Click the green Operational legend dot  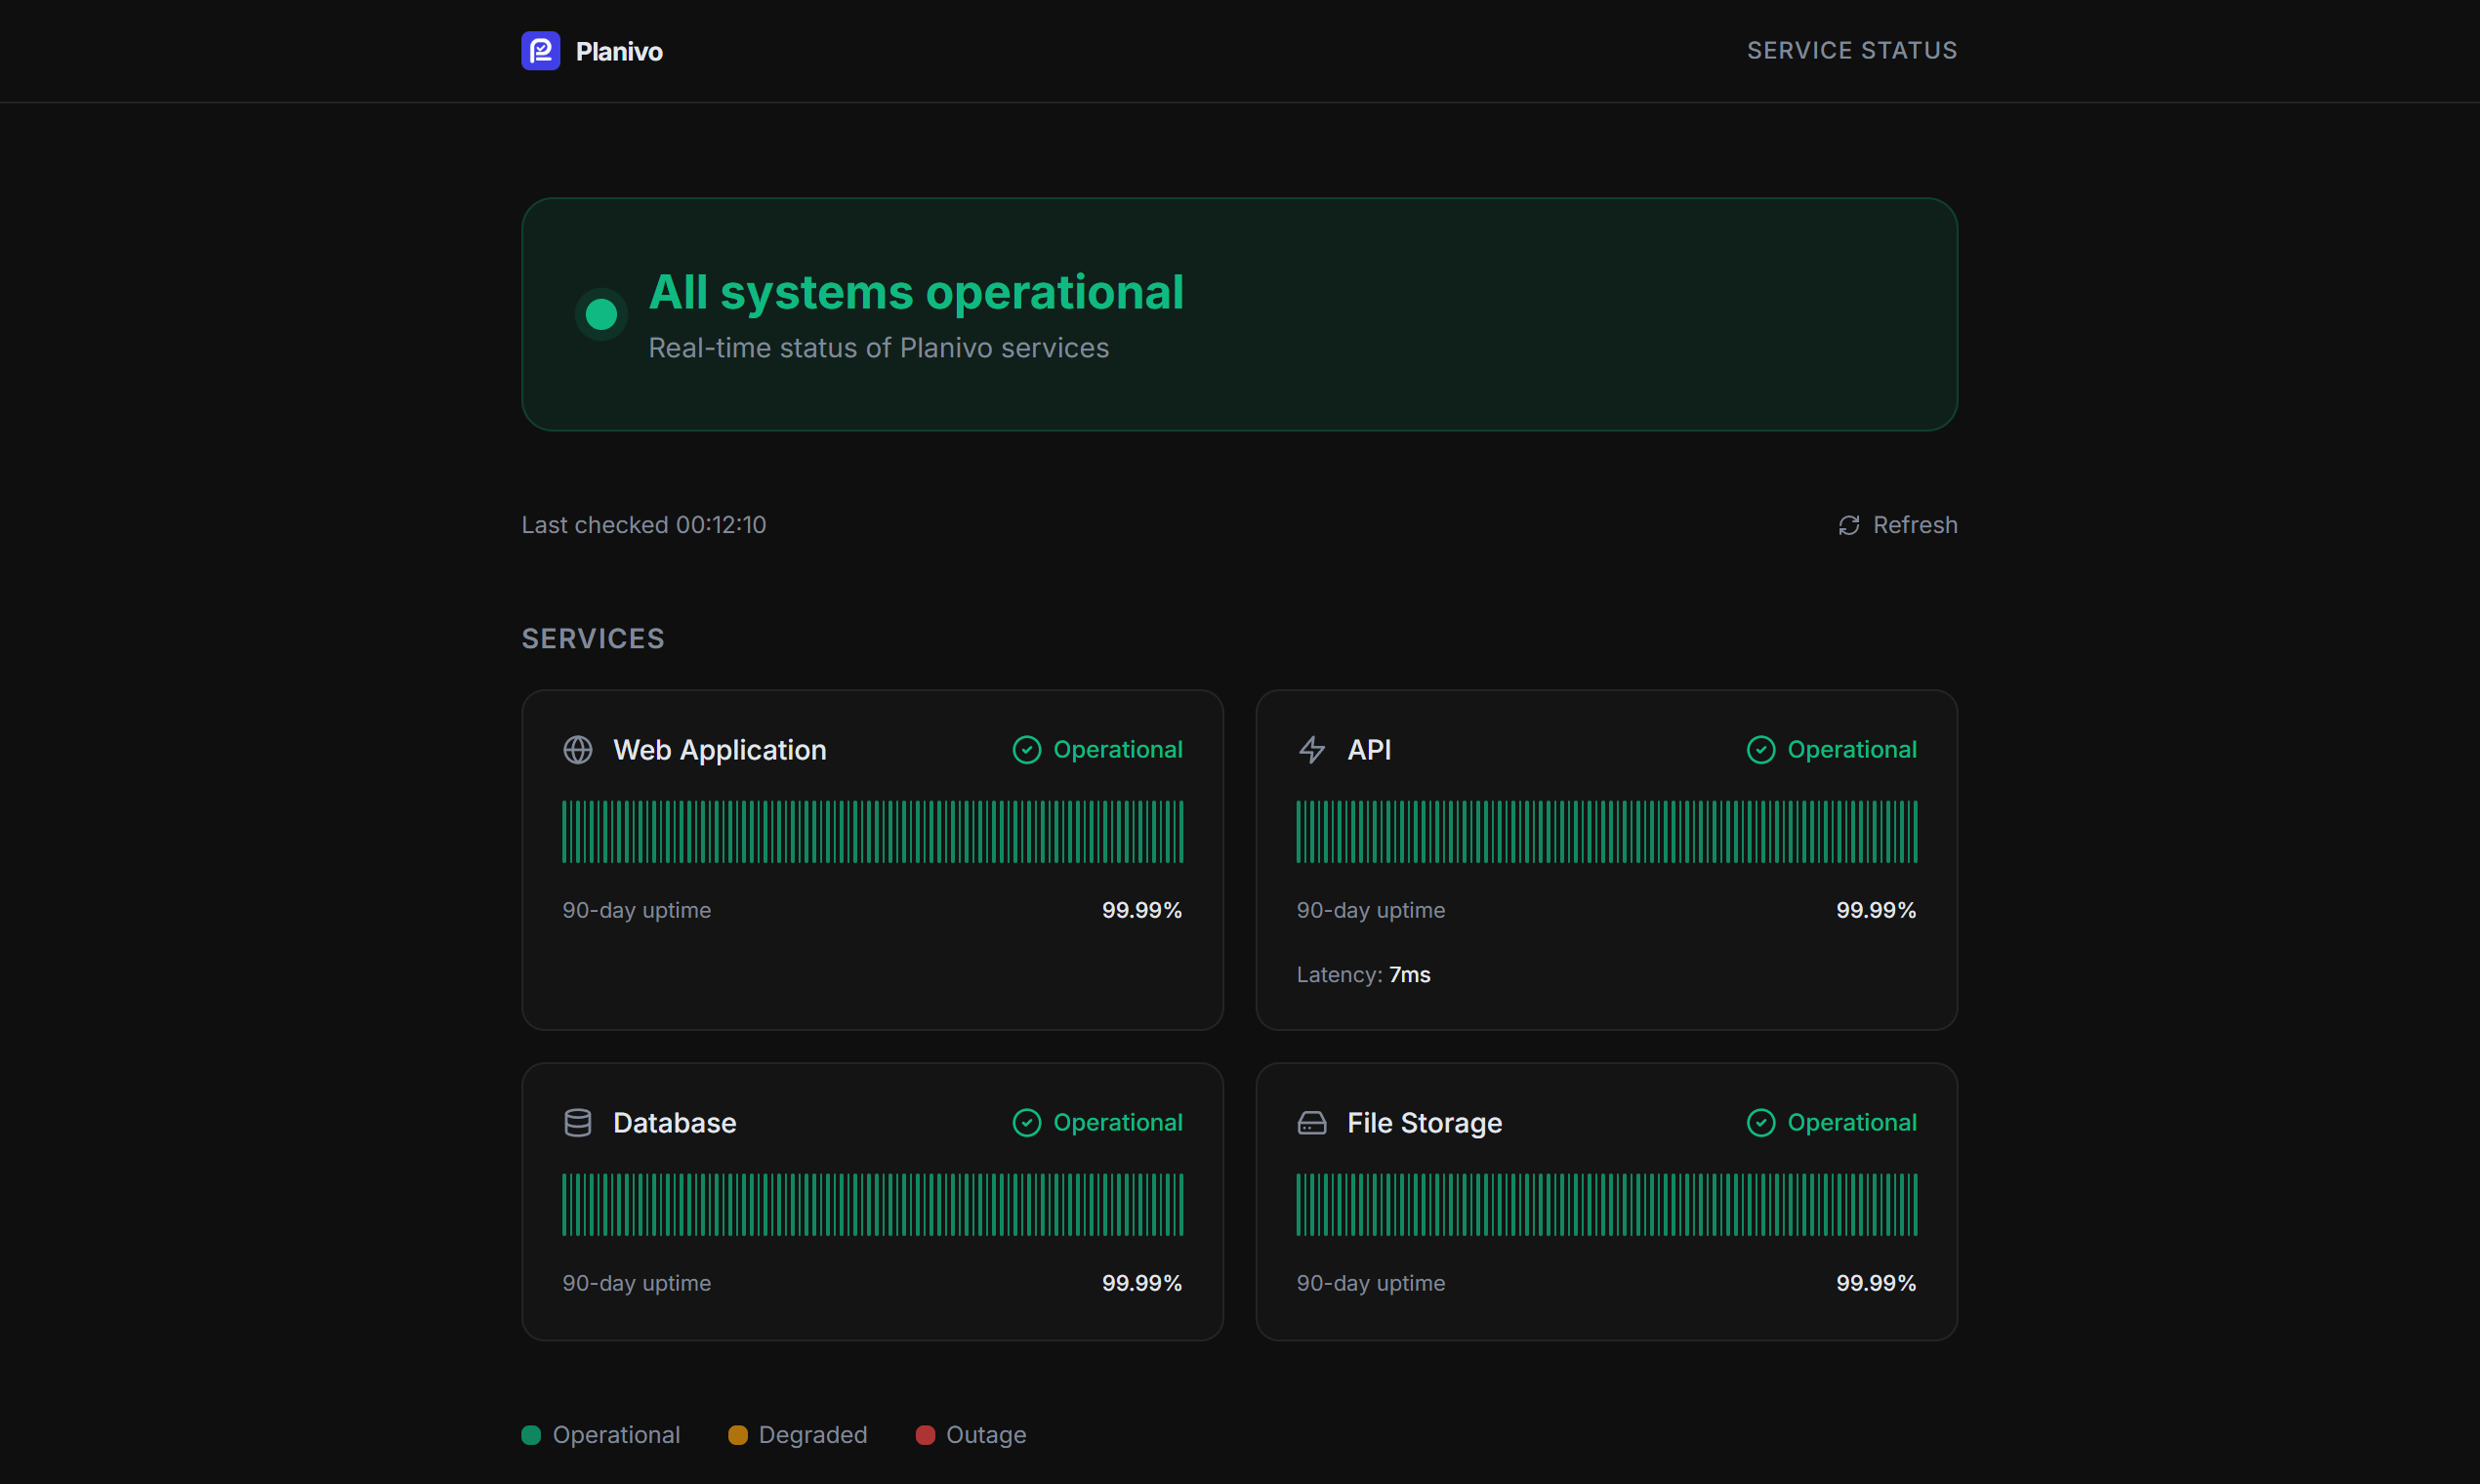click(531, 1435)
